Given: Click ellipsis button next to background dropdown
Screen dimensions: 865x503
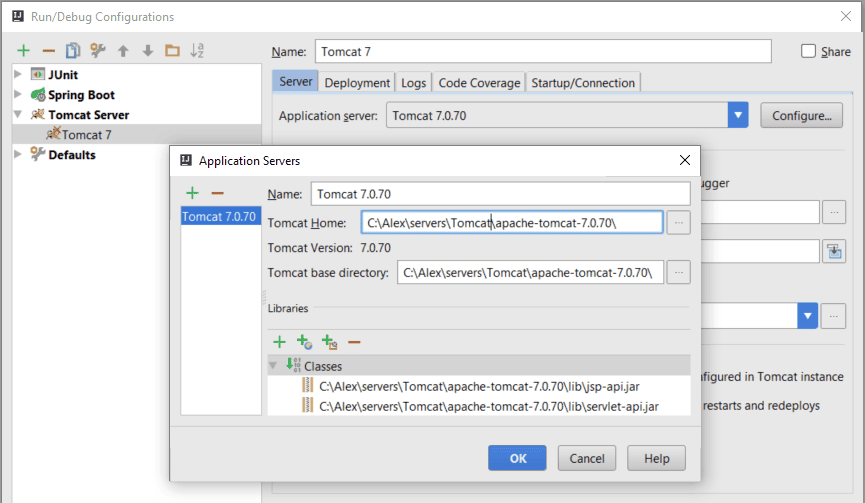Looking at the screenshot, I should tap(834, 316).
